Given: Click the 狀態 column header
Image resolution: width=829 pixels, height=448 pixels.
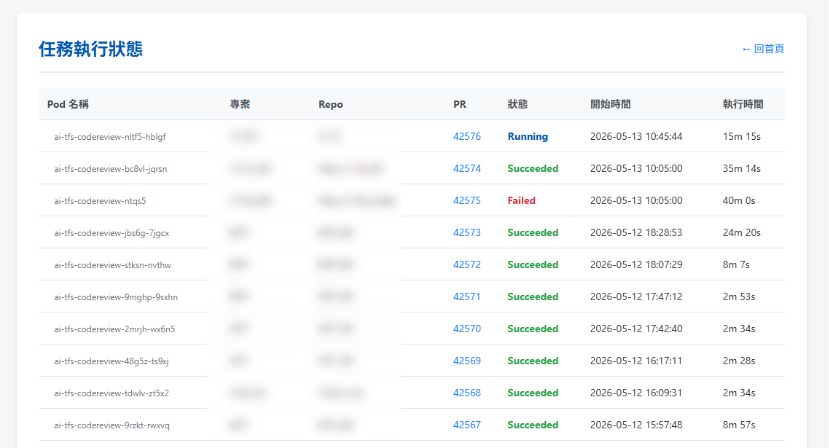Looking at the screenshot, I should (x=518, y=104).
